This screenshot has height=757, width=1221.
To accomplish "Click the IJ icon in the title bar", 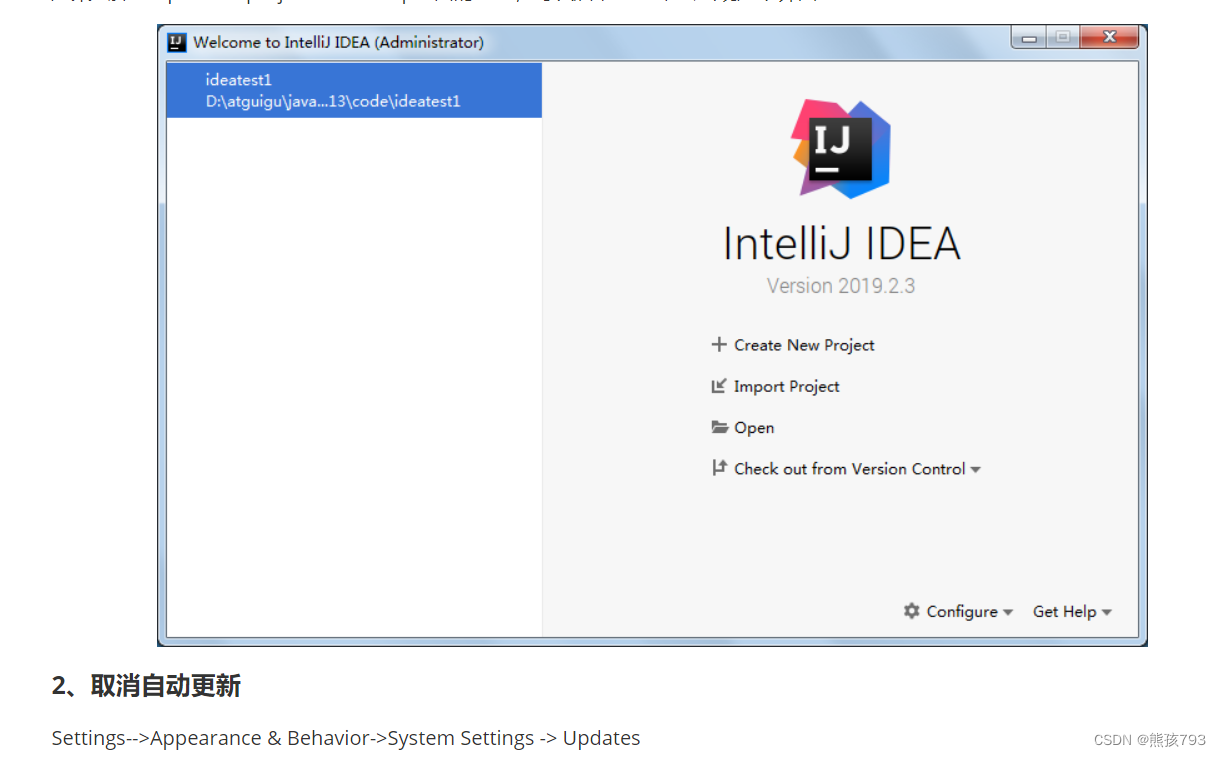I will coord(177,42).
